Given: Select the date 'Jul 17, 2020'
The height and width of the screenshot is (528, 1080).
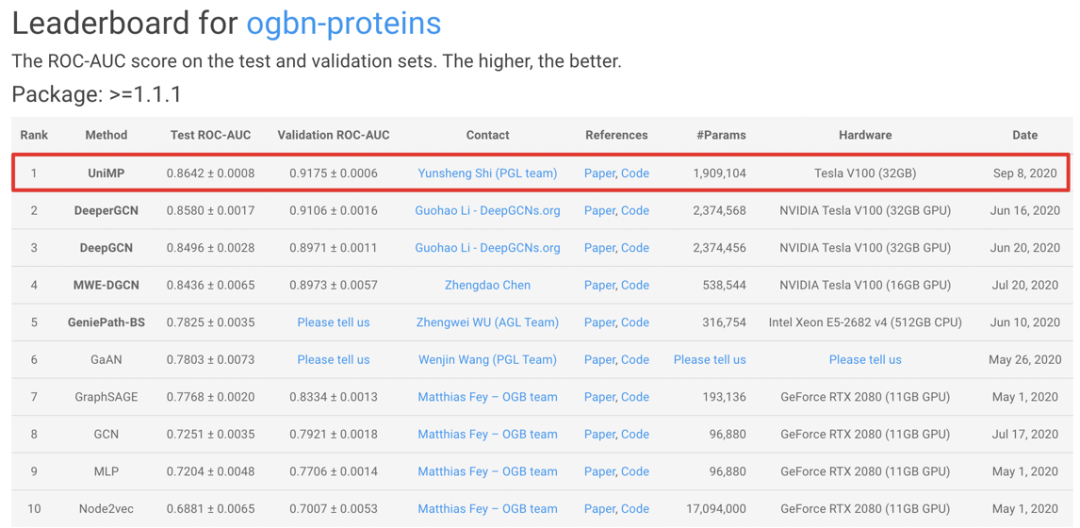Looking at the screenshot, I should click(1024, 434).
